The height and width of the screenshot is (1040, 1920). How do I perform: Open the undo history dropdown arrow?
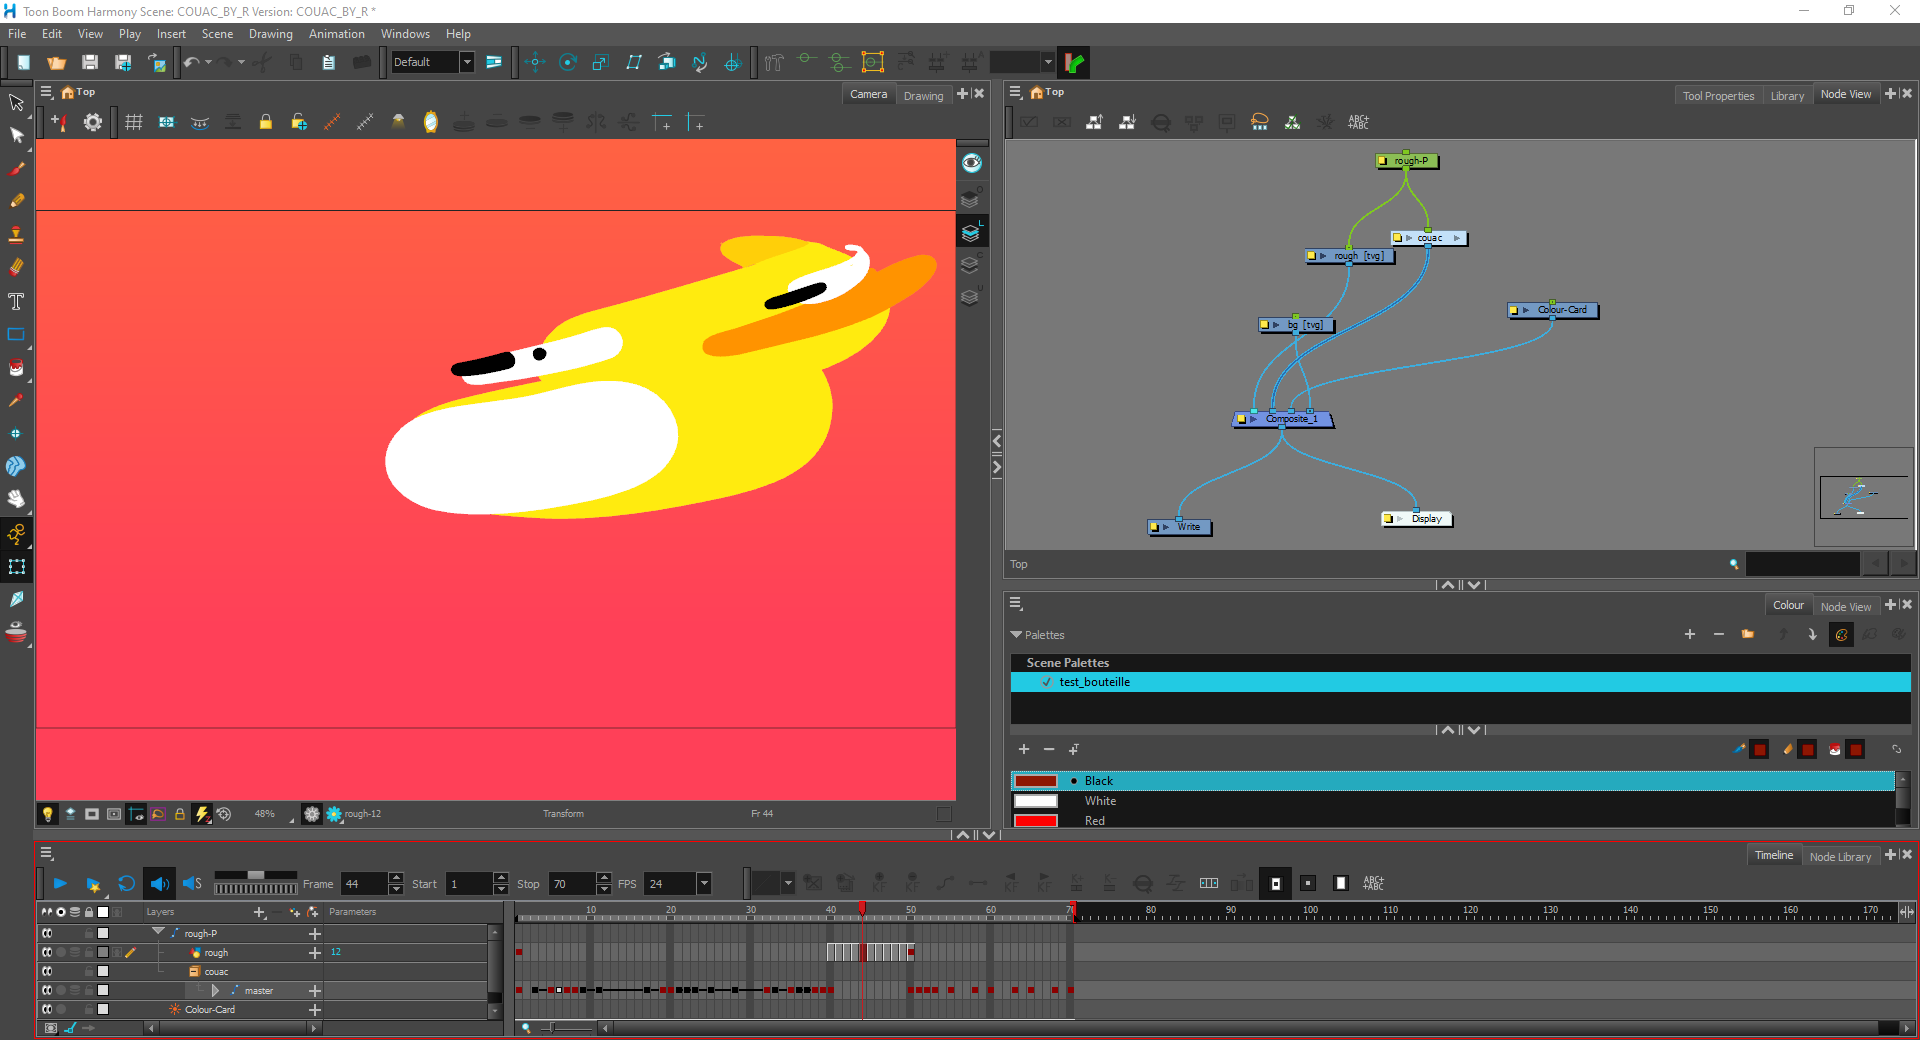pos(208,62)
